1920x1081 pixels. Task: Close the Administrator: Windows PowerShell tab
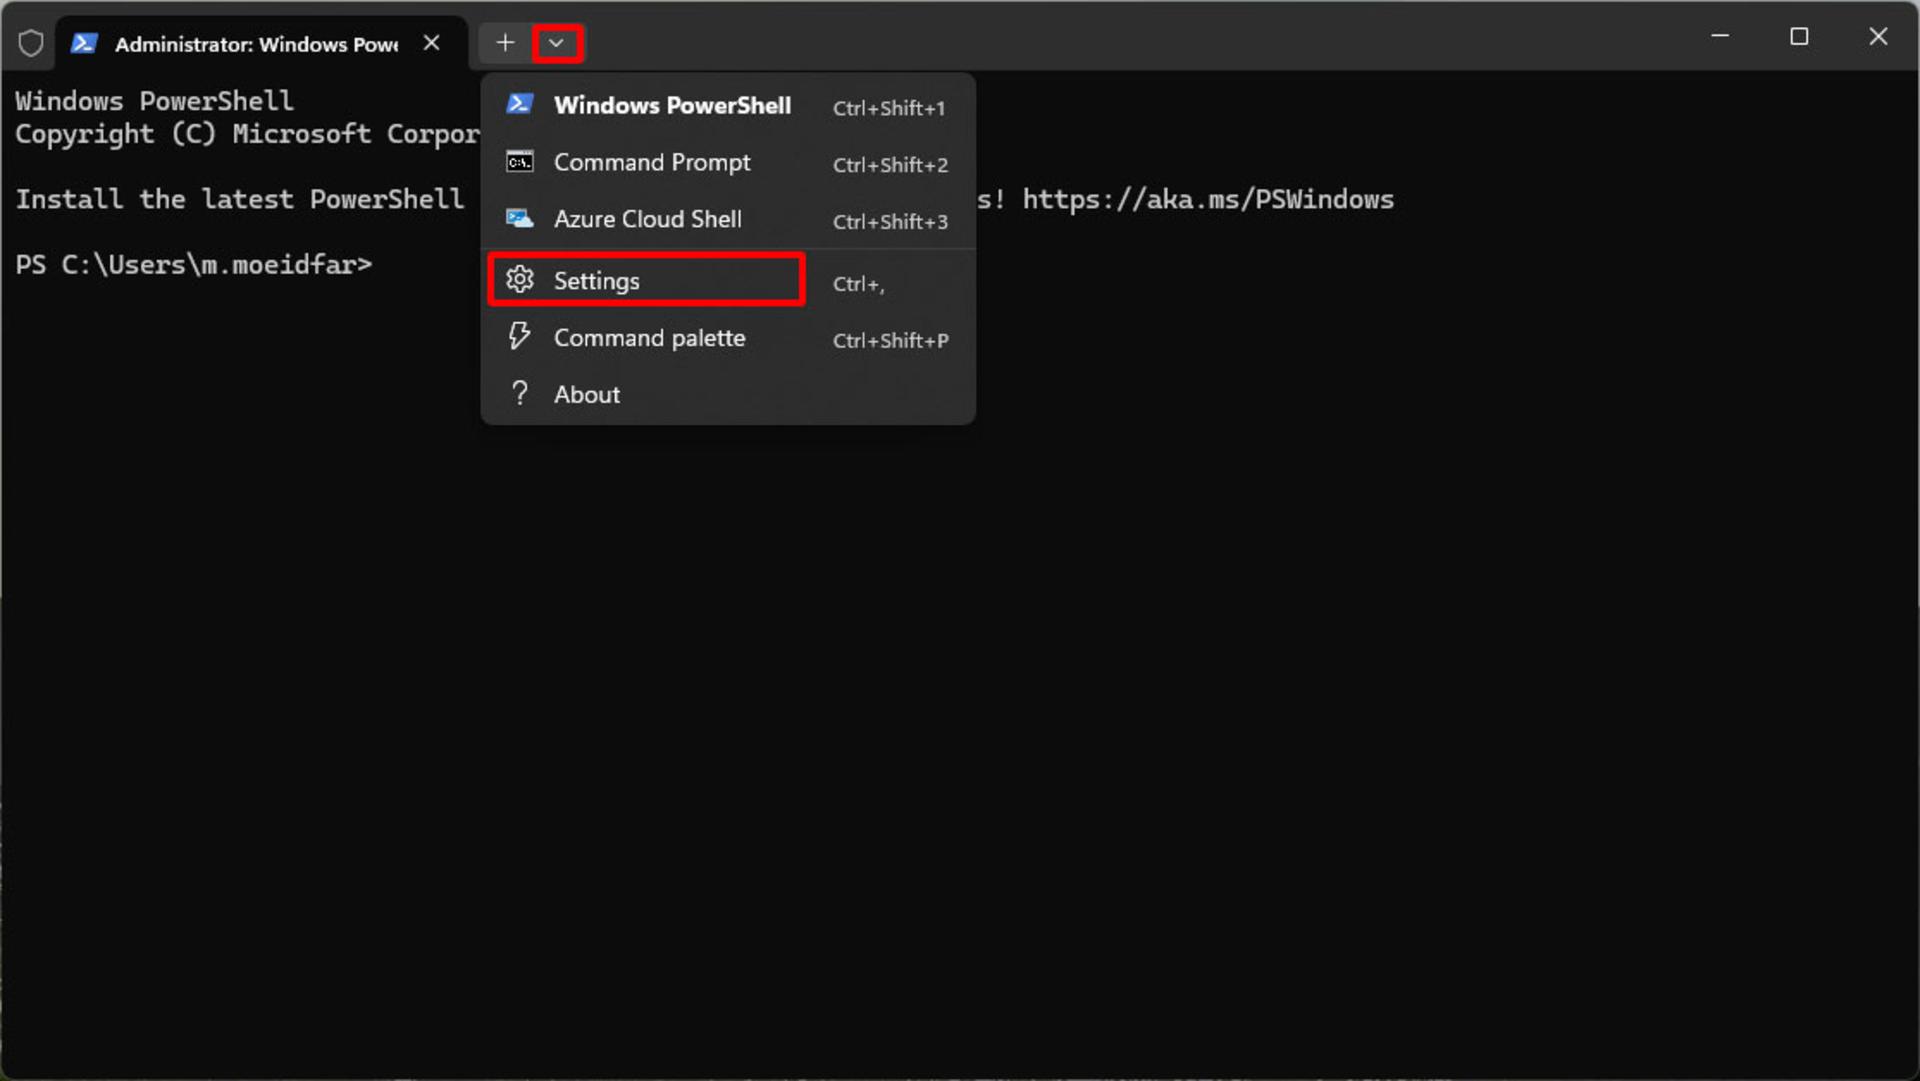431,43
